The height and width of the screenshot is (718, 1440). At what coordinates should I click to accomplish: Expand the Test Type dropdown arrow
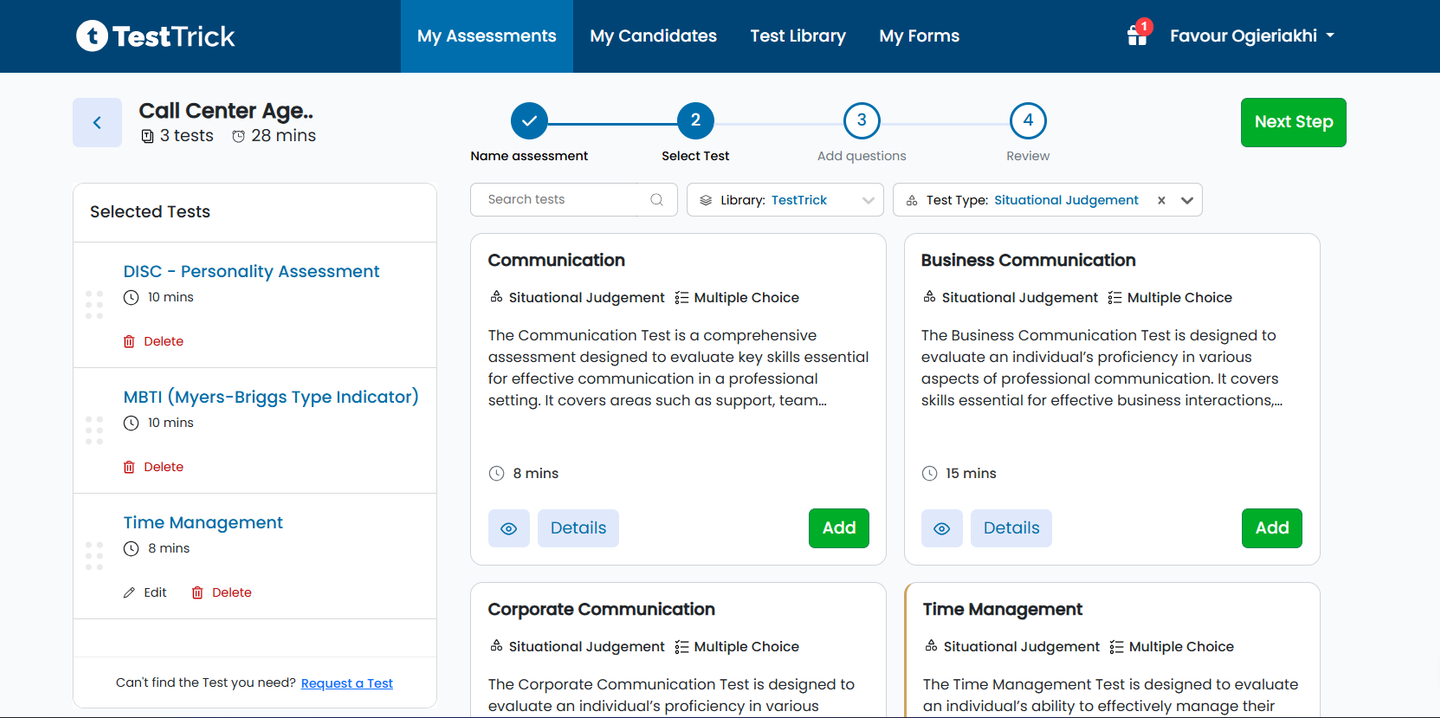tap(1187, 200)
